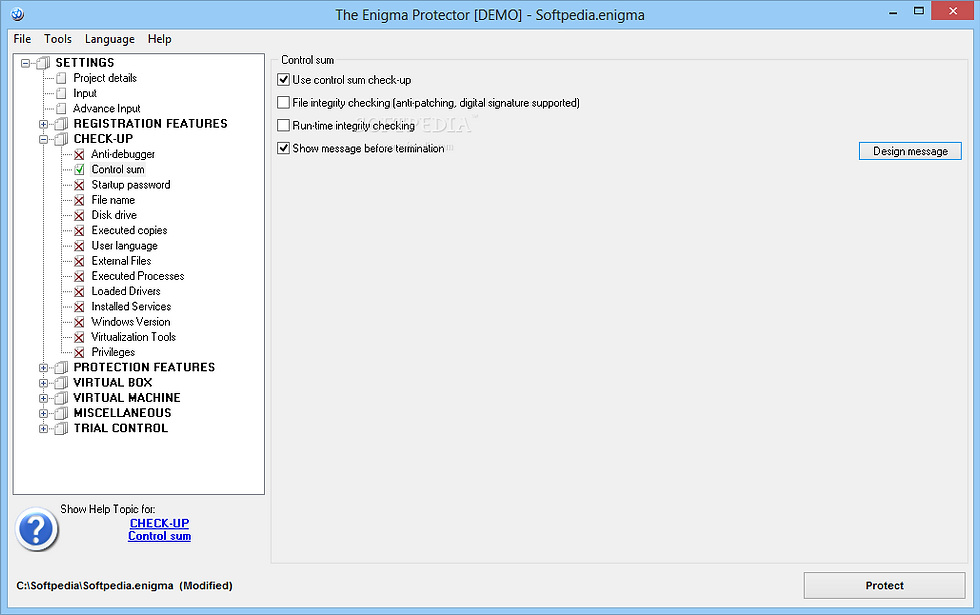Screen dimensions: 980x615
Task: Click the red X icon beside Anti-debugger
Action: (x=79, y=154)
